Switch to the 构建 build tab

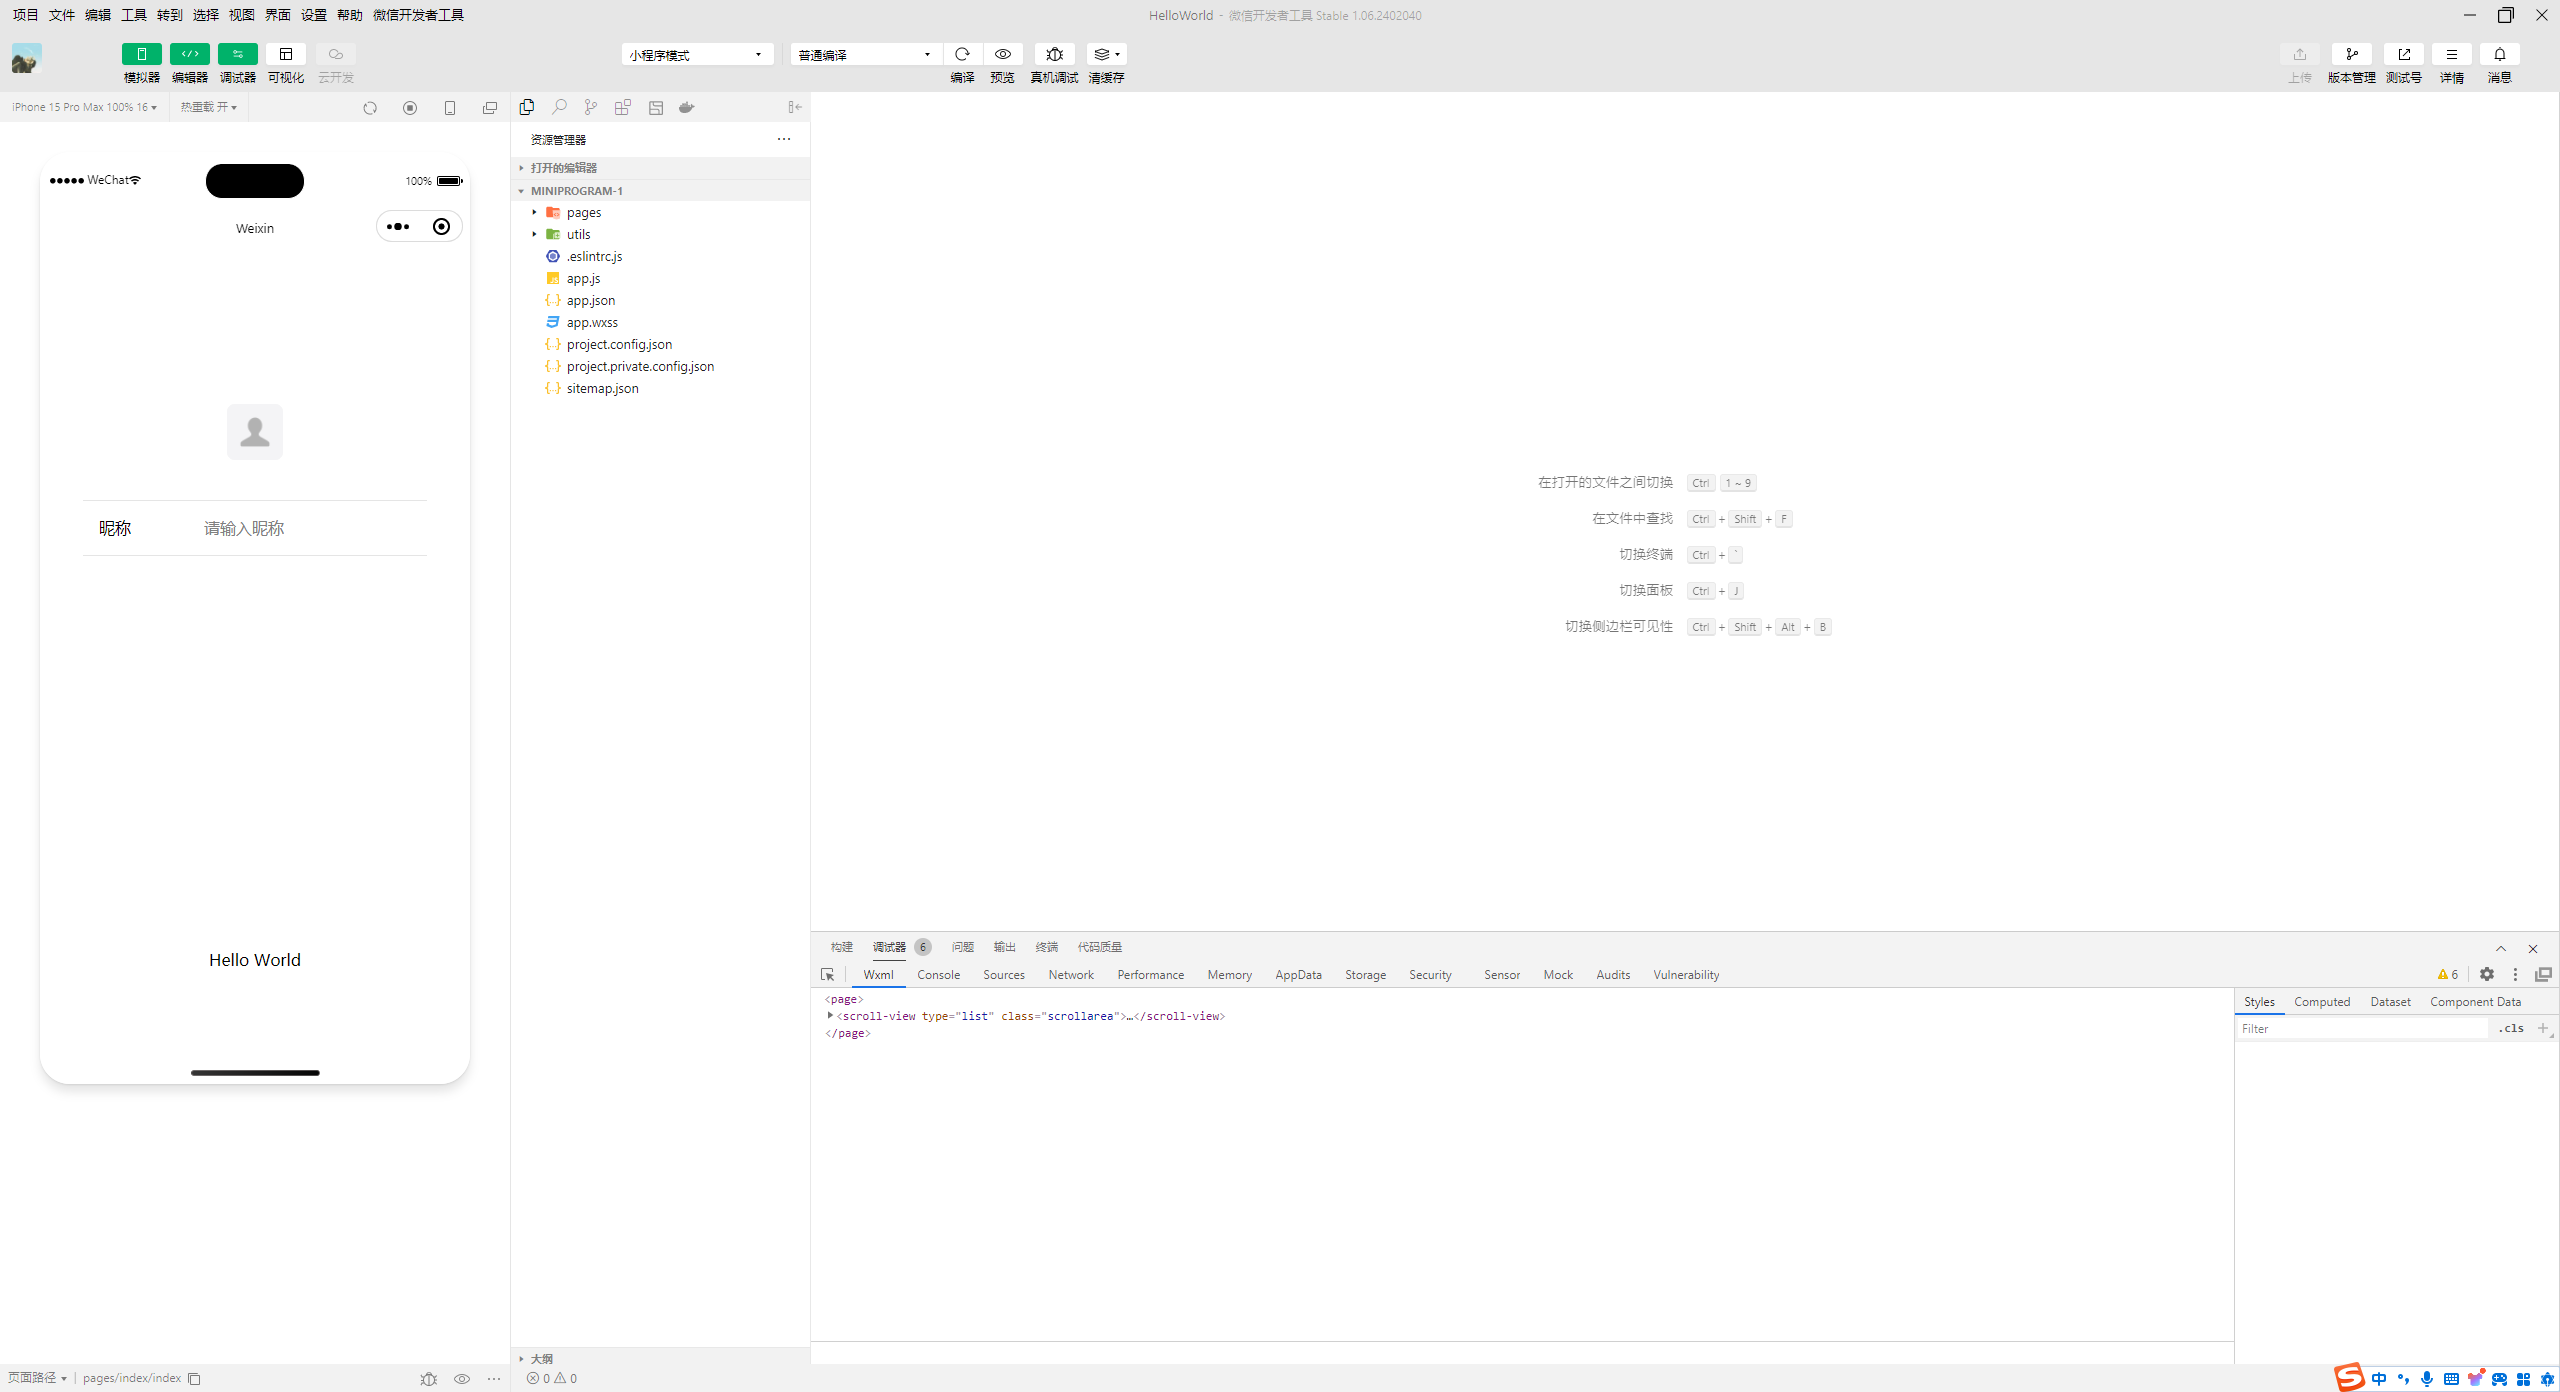(x=841, y=947)
